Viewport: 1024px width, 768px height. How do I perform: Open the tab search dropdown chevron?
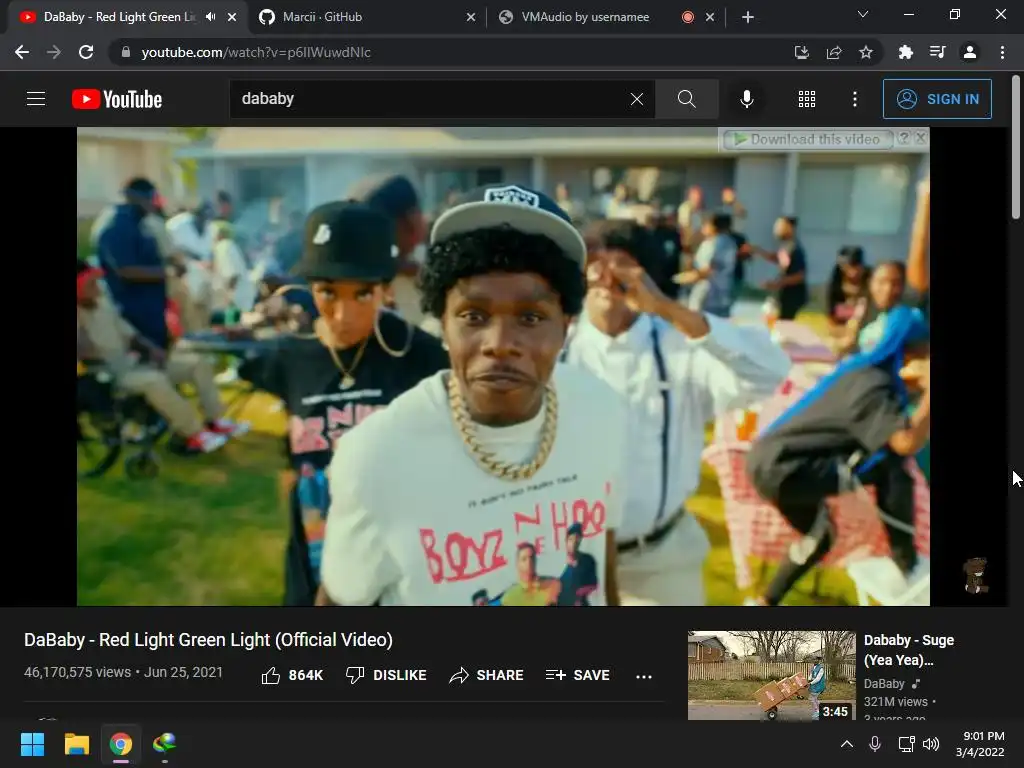pyautogui.click(x=863, y=14)
